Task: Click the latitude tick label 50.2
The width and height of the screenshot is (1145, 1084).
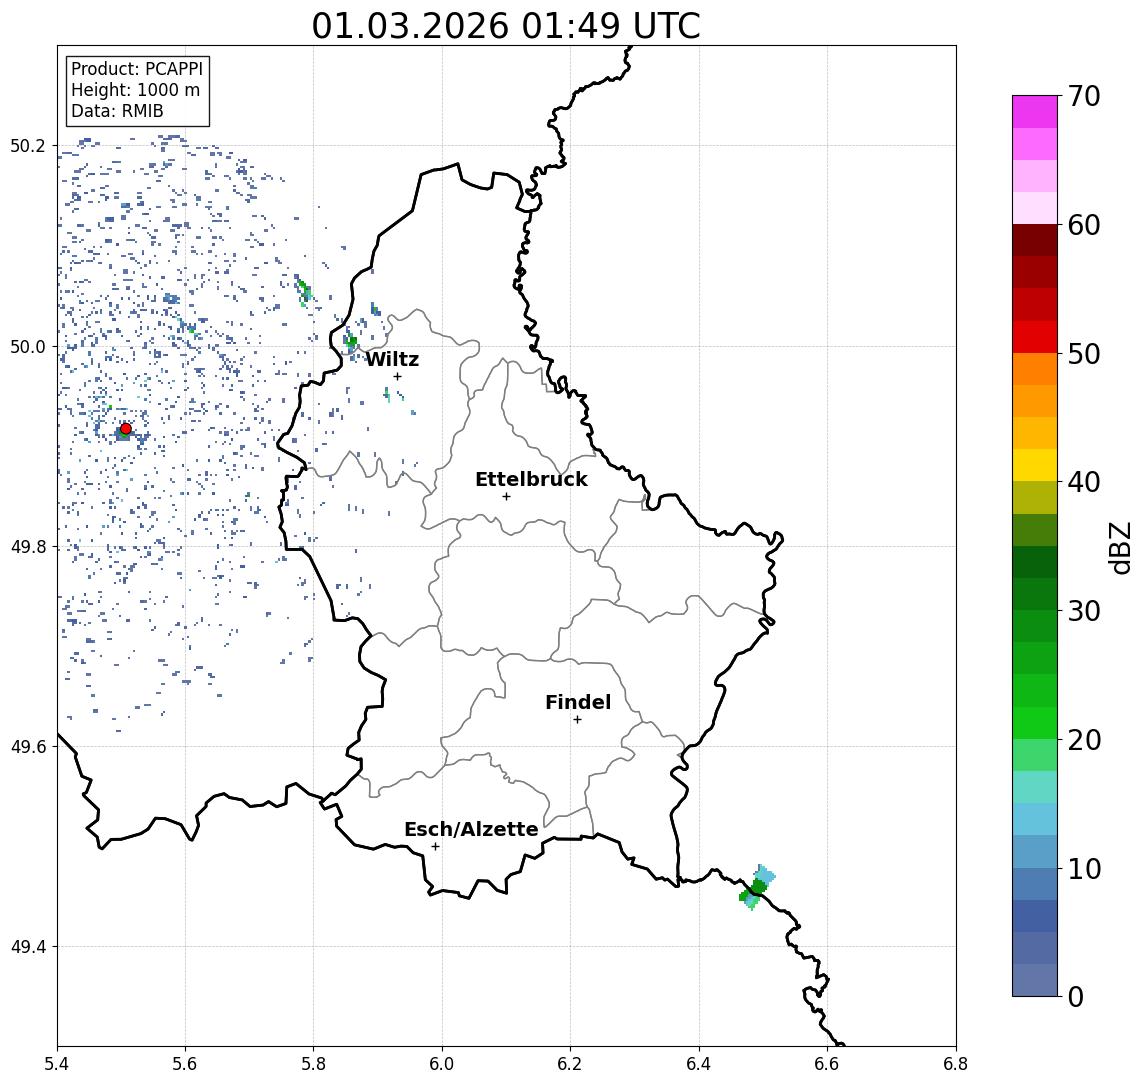Action: tap(28, 145)
